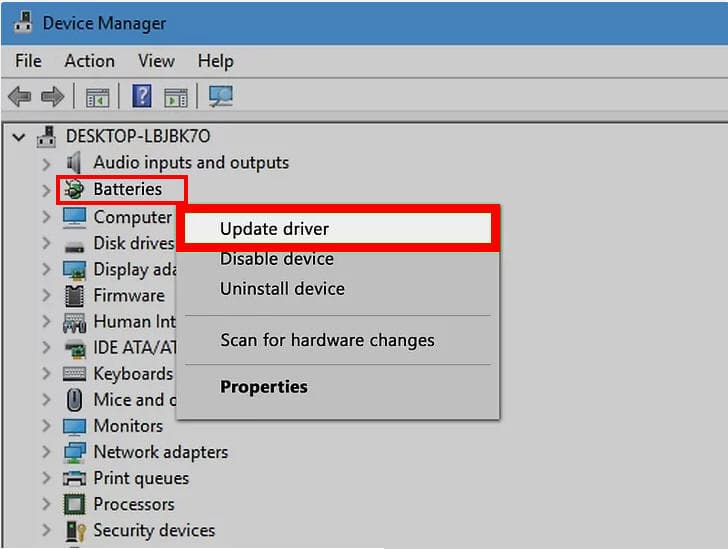Open Help via the blue question mark icon

(142, 97)
